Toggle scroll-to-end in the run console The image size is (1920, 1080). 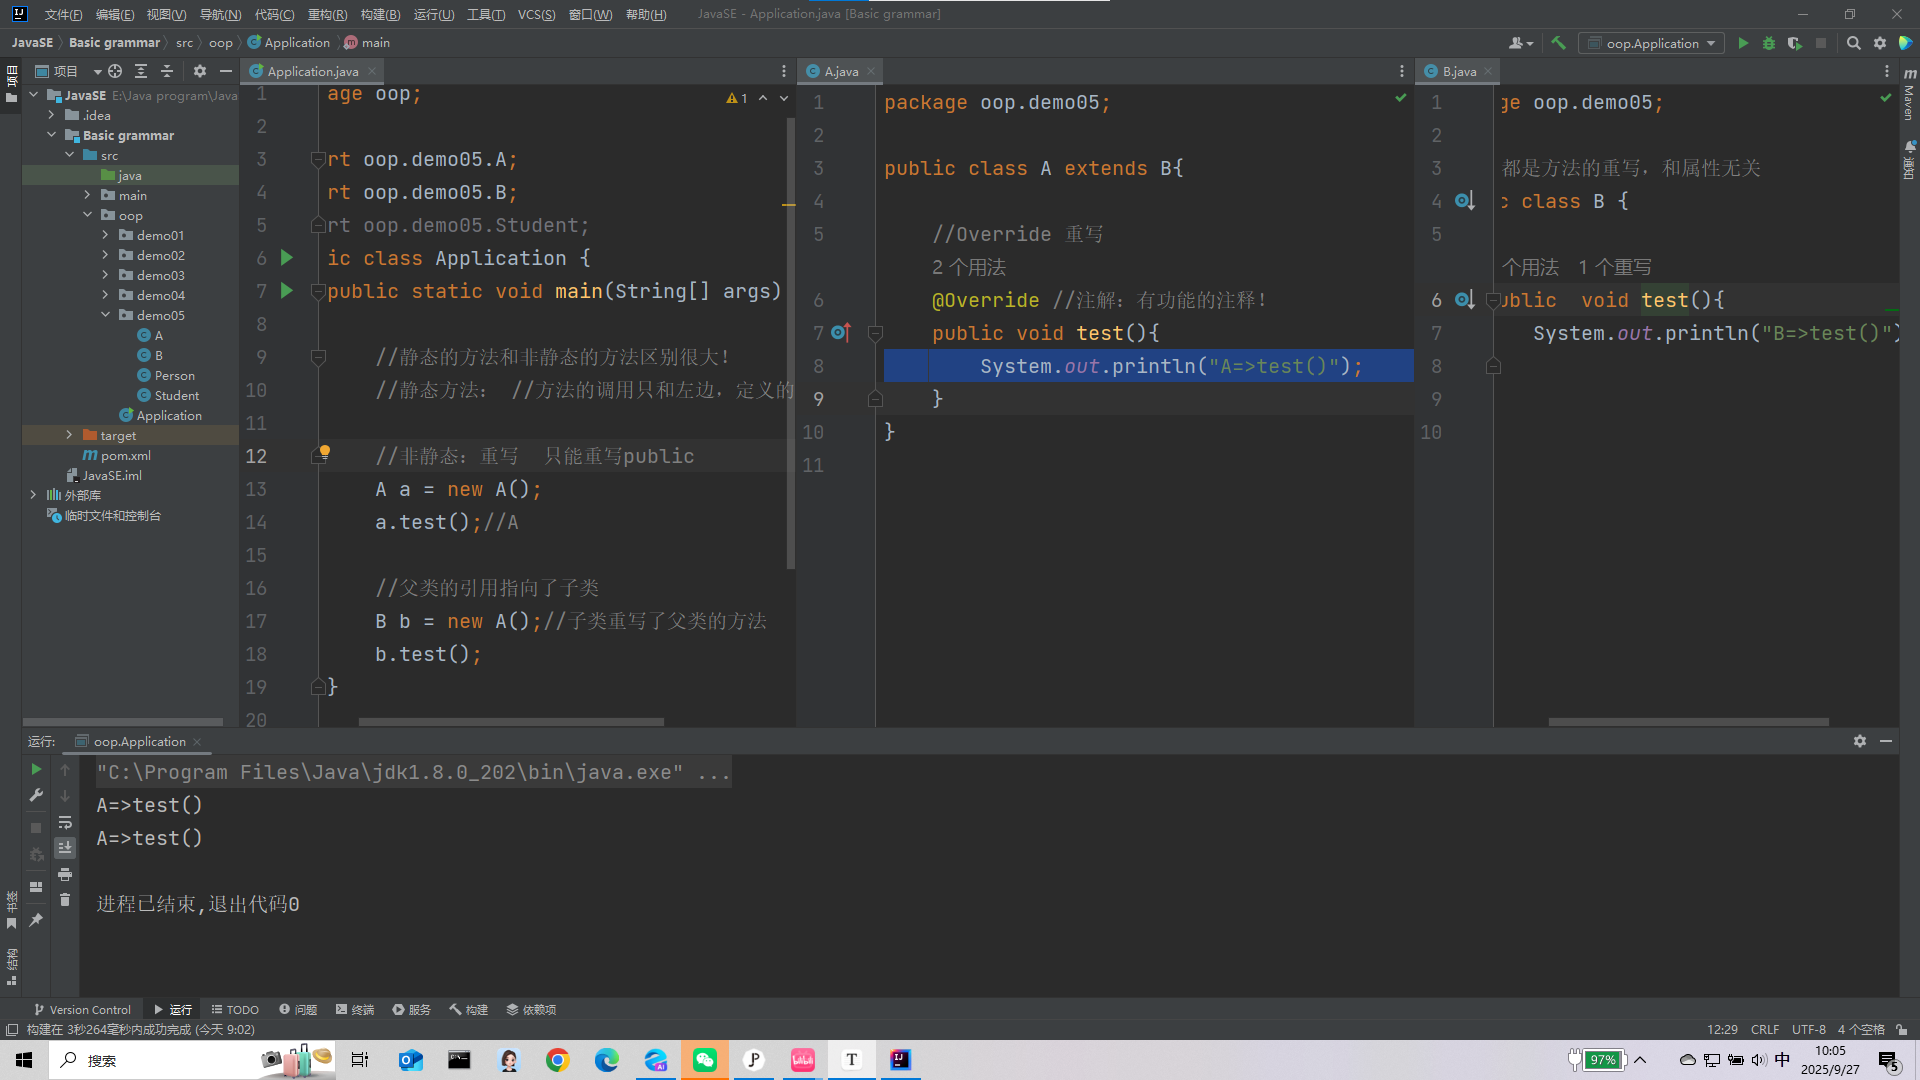coord(65,848)
